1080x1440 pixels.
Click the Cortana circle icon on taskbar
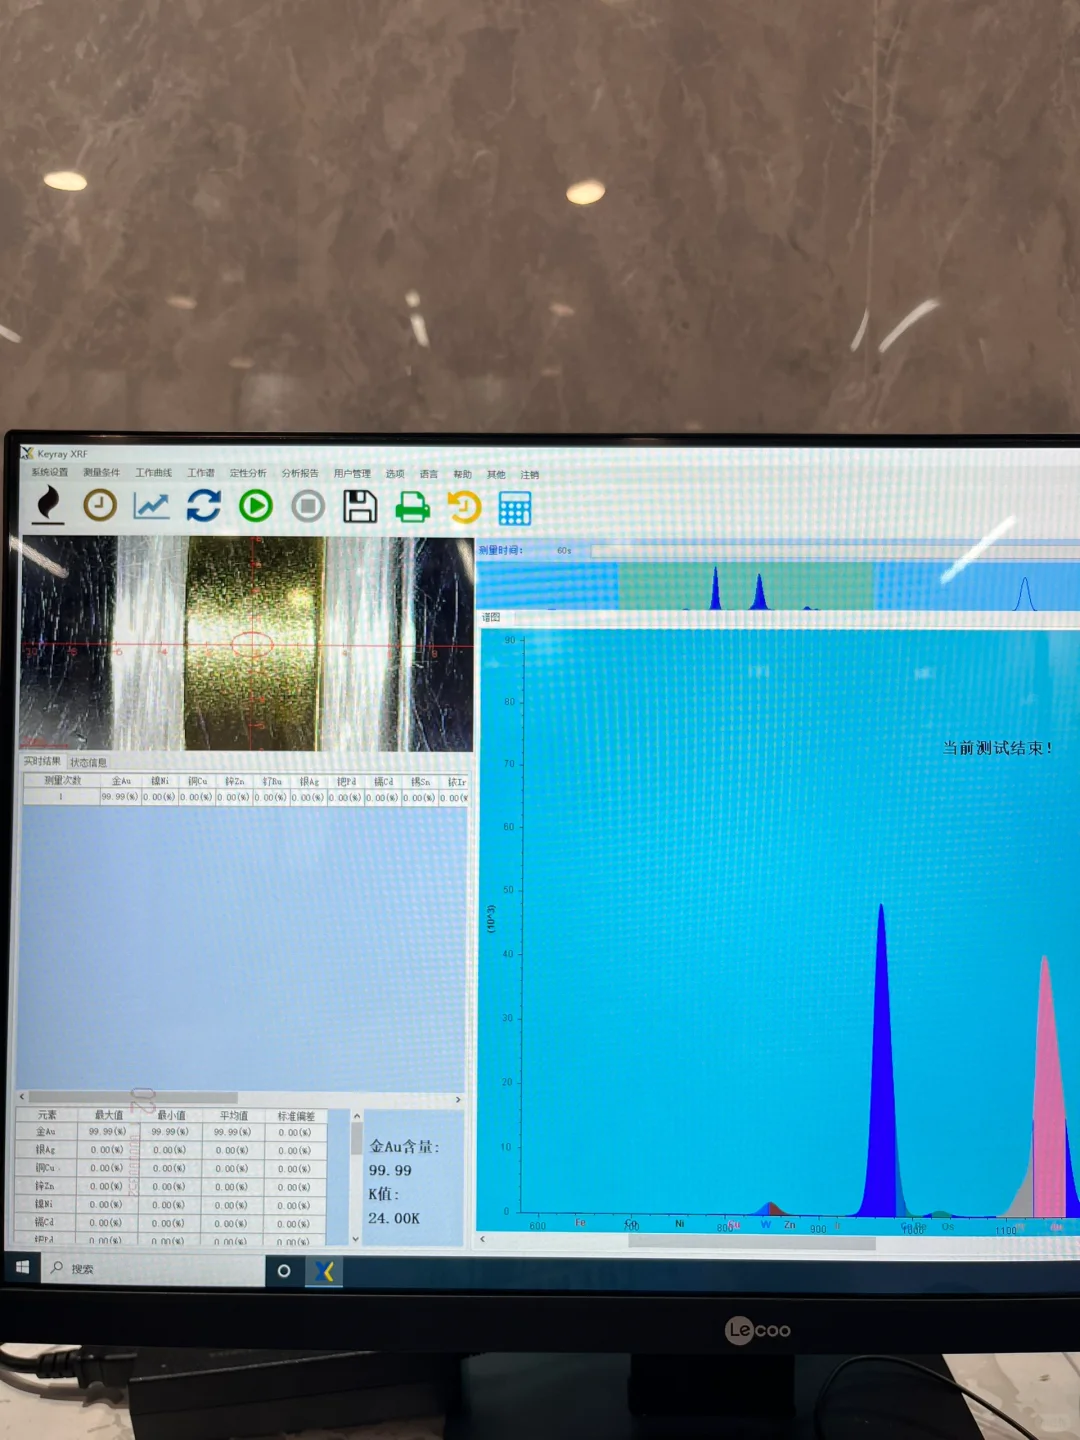(284, 1271)
